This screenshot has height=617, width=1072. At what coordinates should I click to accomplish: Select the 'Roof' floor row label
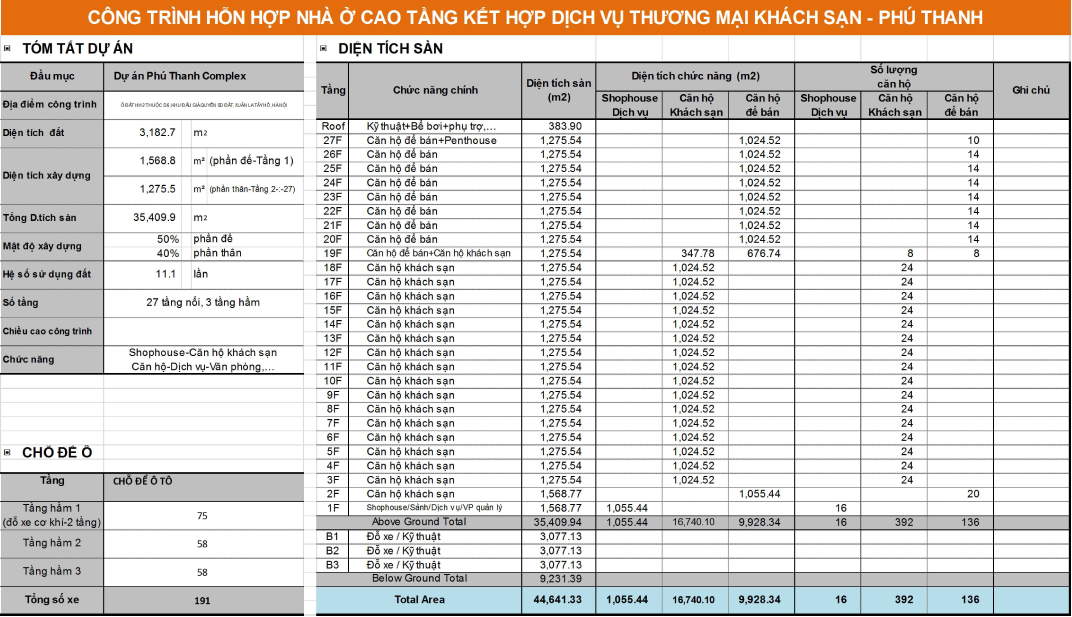coord(334,127)
